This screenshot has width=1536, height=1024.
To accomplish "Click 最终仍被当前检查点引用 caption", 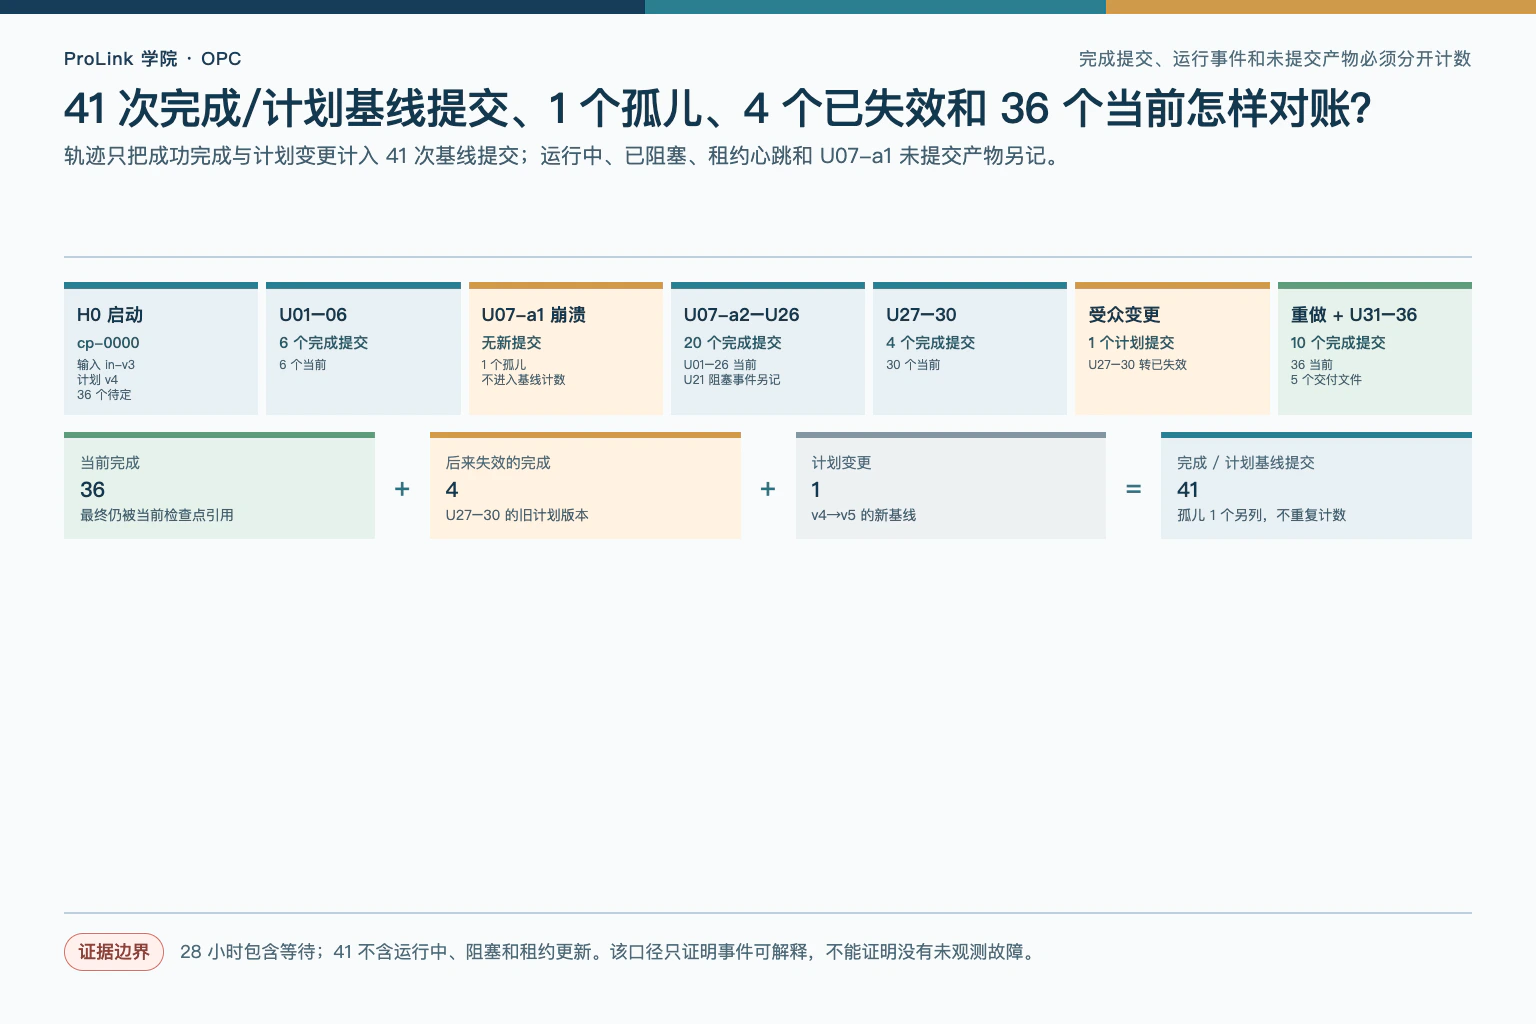I will (x=157, y=515).
